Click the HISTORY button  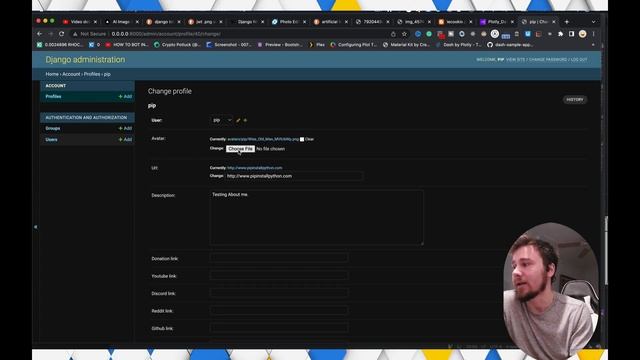(x=575, y=100)
